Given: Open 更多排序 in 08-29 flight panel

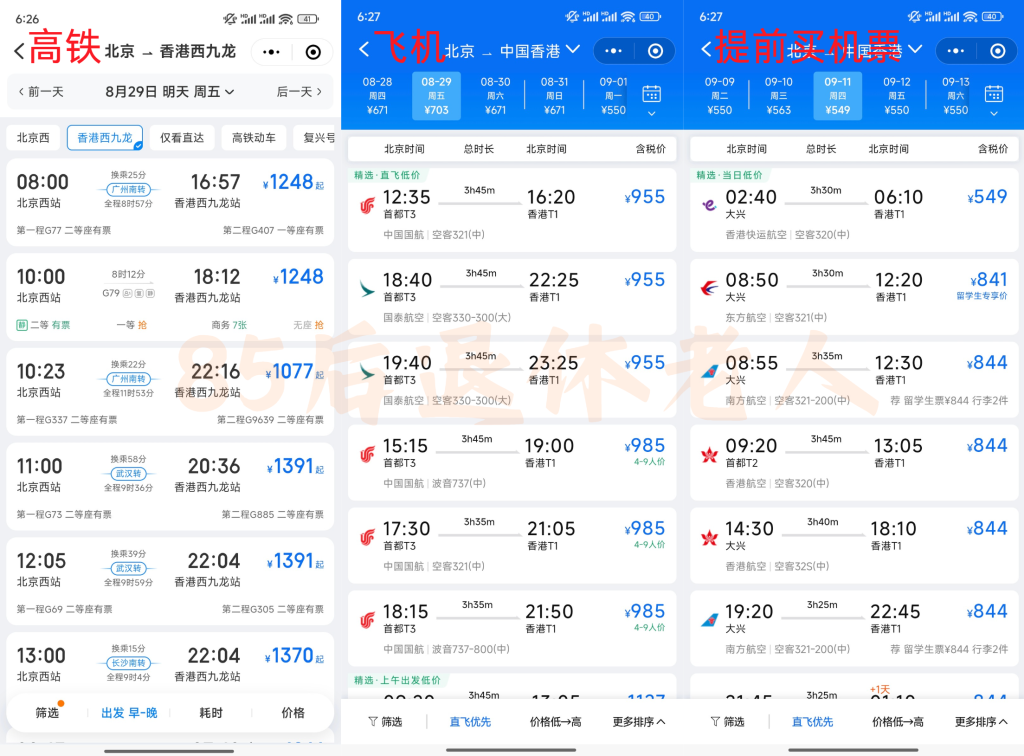Looking at the screenshot, I should 639,721.
